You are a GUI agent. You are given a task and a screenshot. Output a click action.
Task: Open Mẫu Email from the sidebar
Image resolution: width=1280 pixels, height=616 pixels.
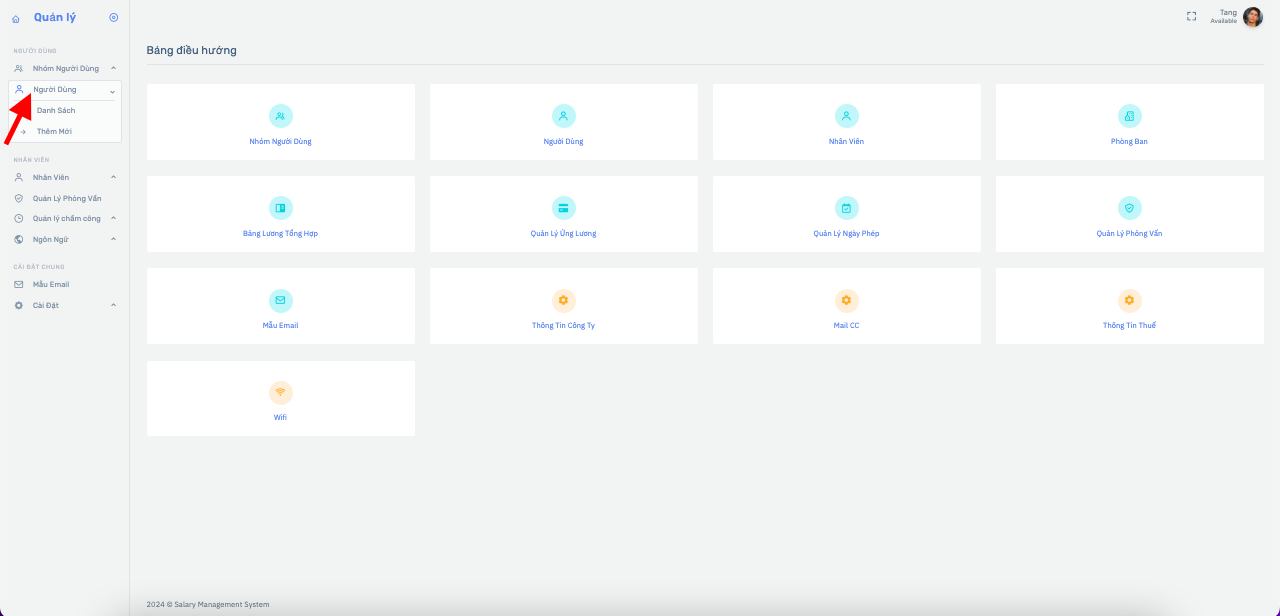(50, 285)
